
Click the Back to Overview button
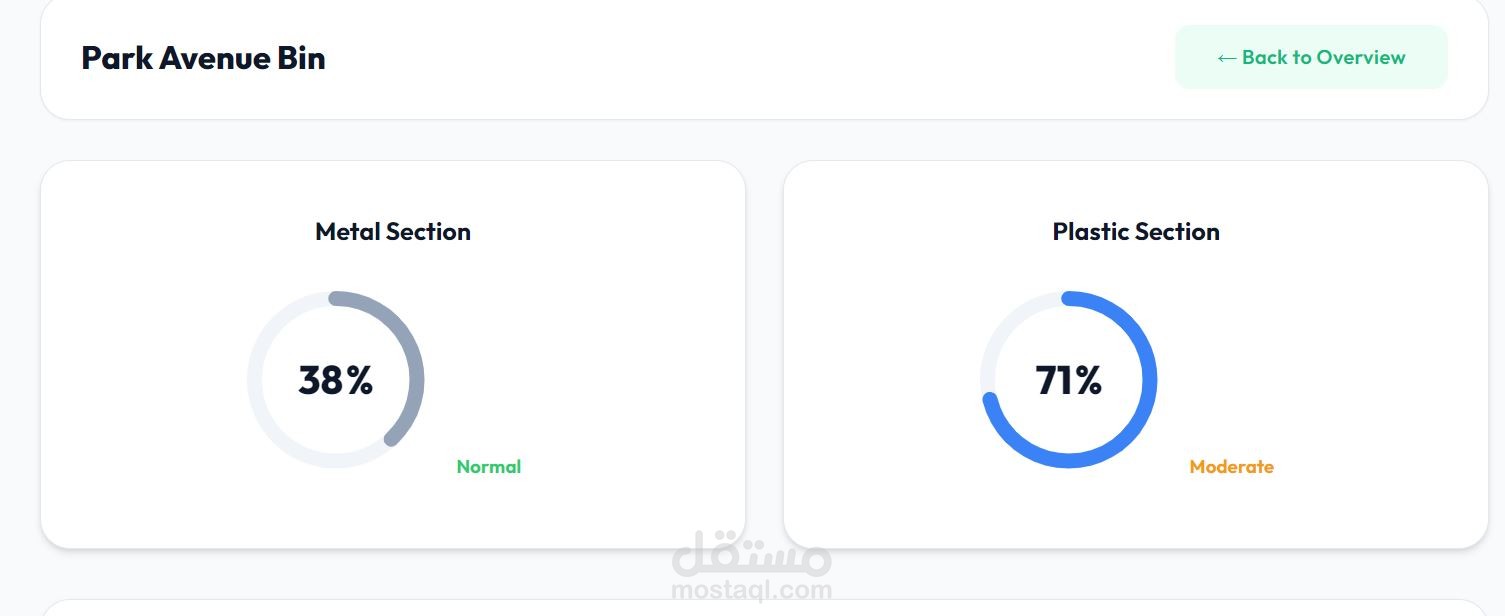[1310, 58]
